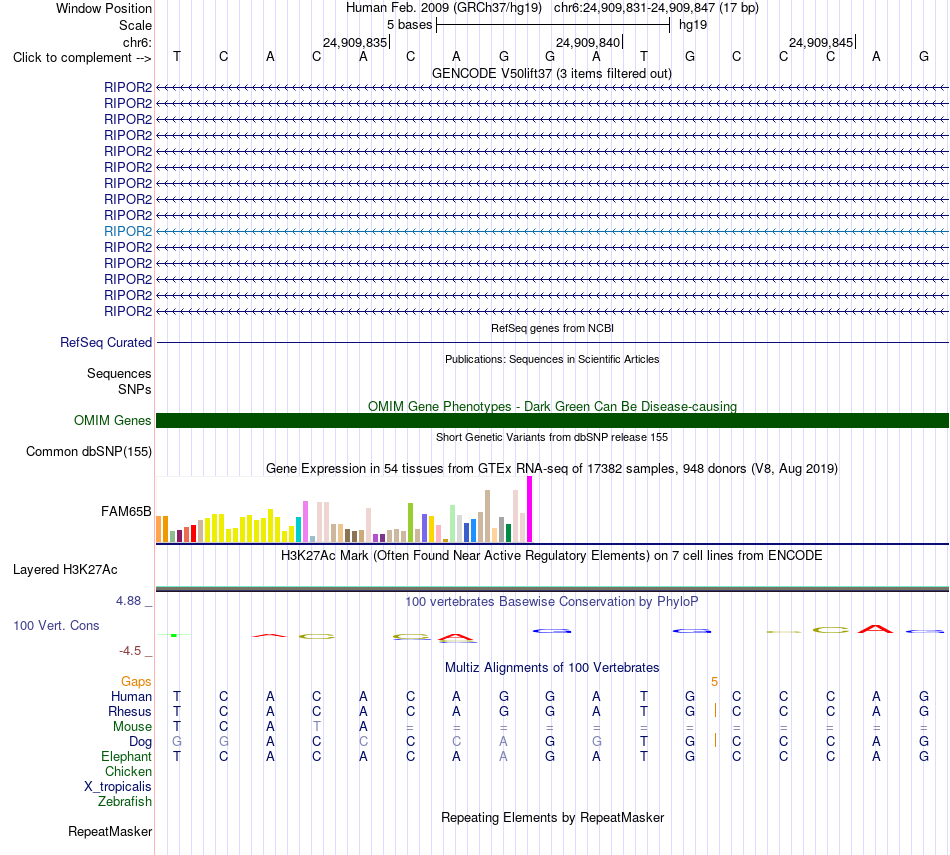The width and height of the screenshot is (950, 855).
Task: Click the Layered H3K27Ac track label
Action: pos(65,570)
